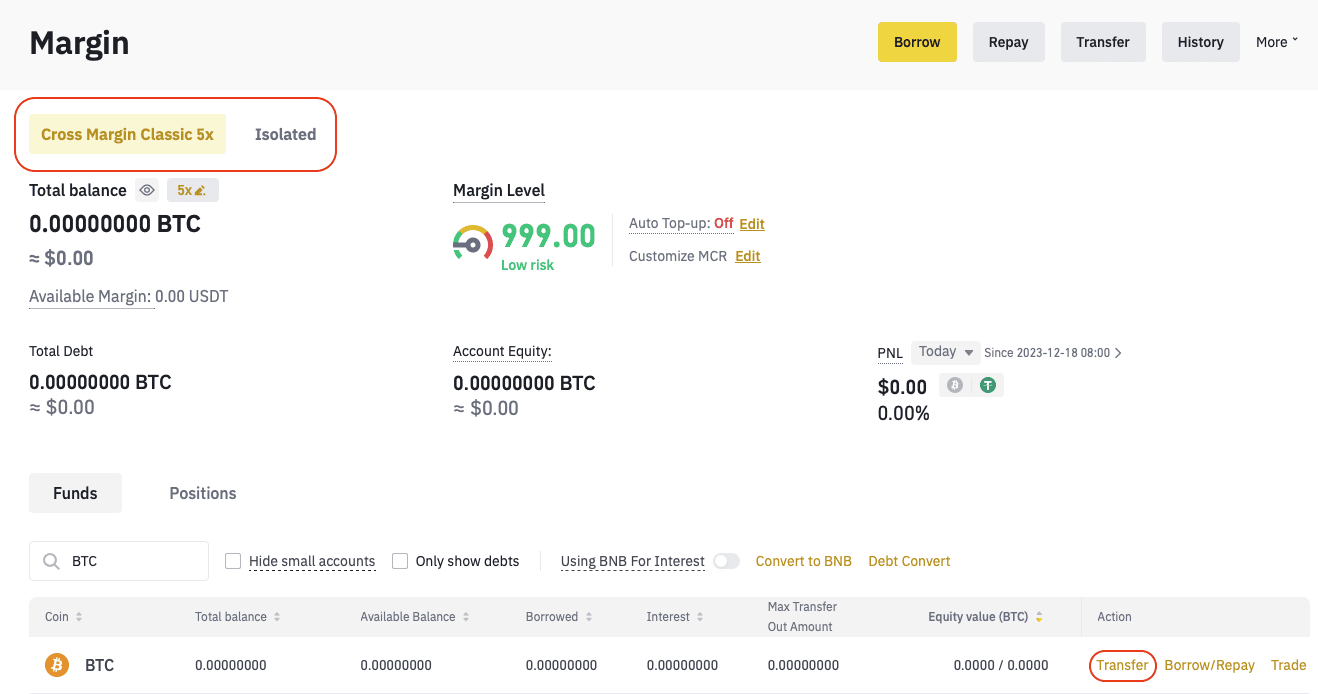Switch PNL display to the Tether icon
Viewport: 1318px width, 694px height.
(988, 385)
